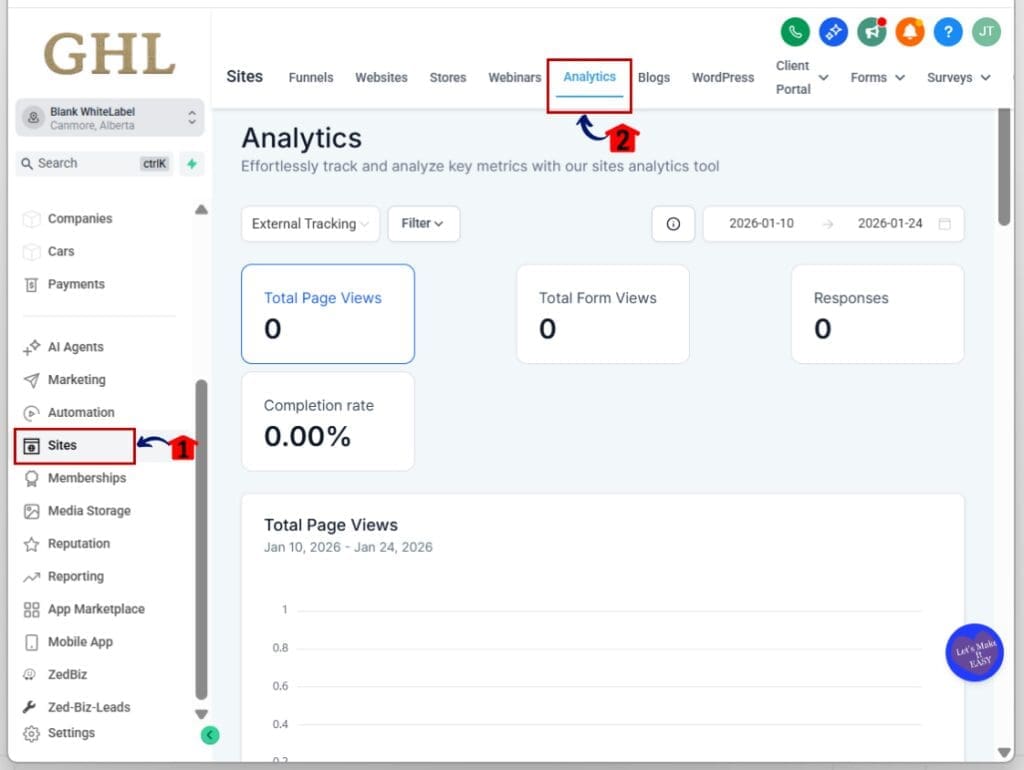Select the Total Page Views metric card
This screenshot has height=770, width=1024.
click(x=328, y=314)
